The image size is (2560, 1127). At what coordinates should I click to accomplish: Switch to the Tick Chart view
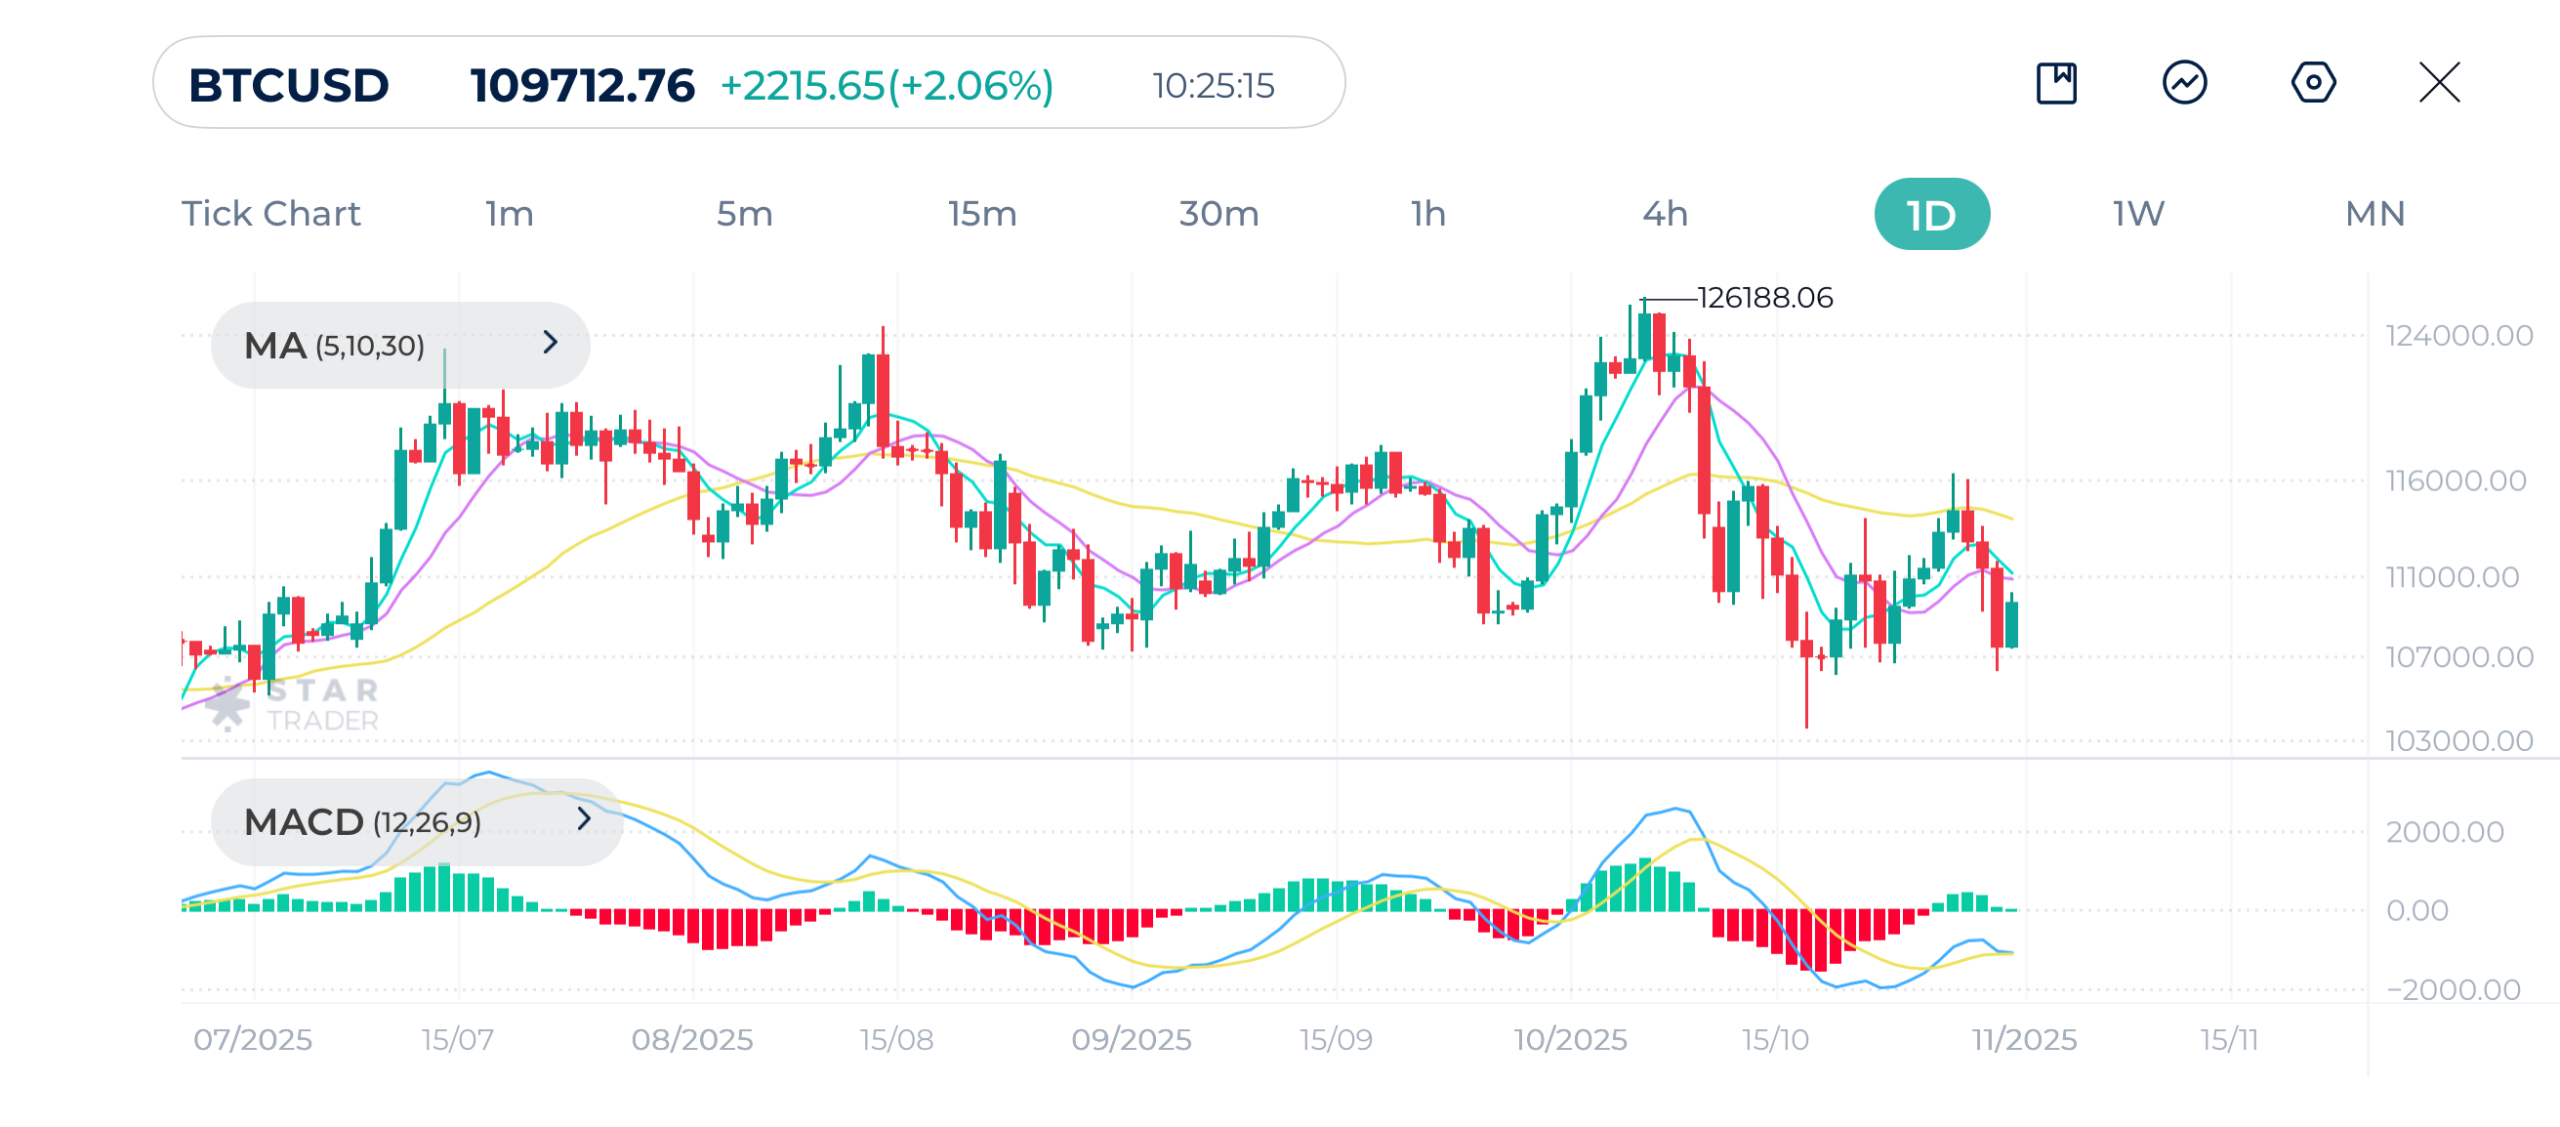click(x=270, y=214)
